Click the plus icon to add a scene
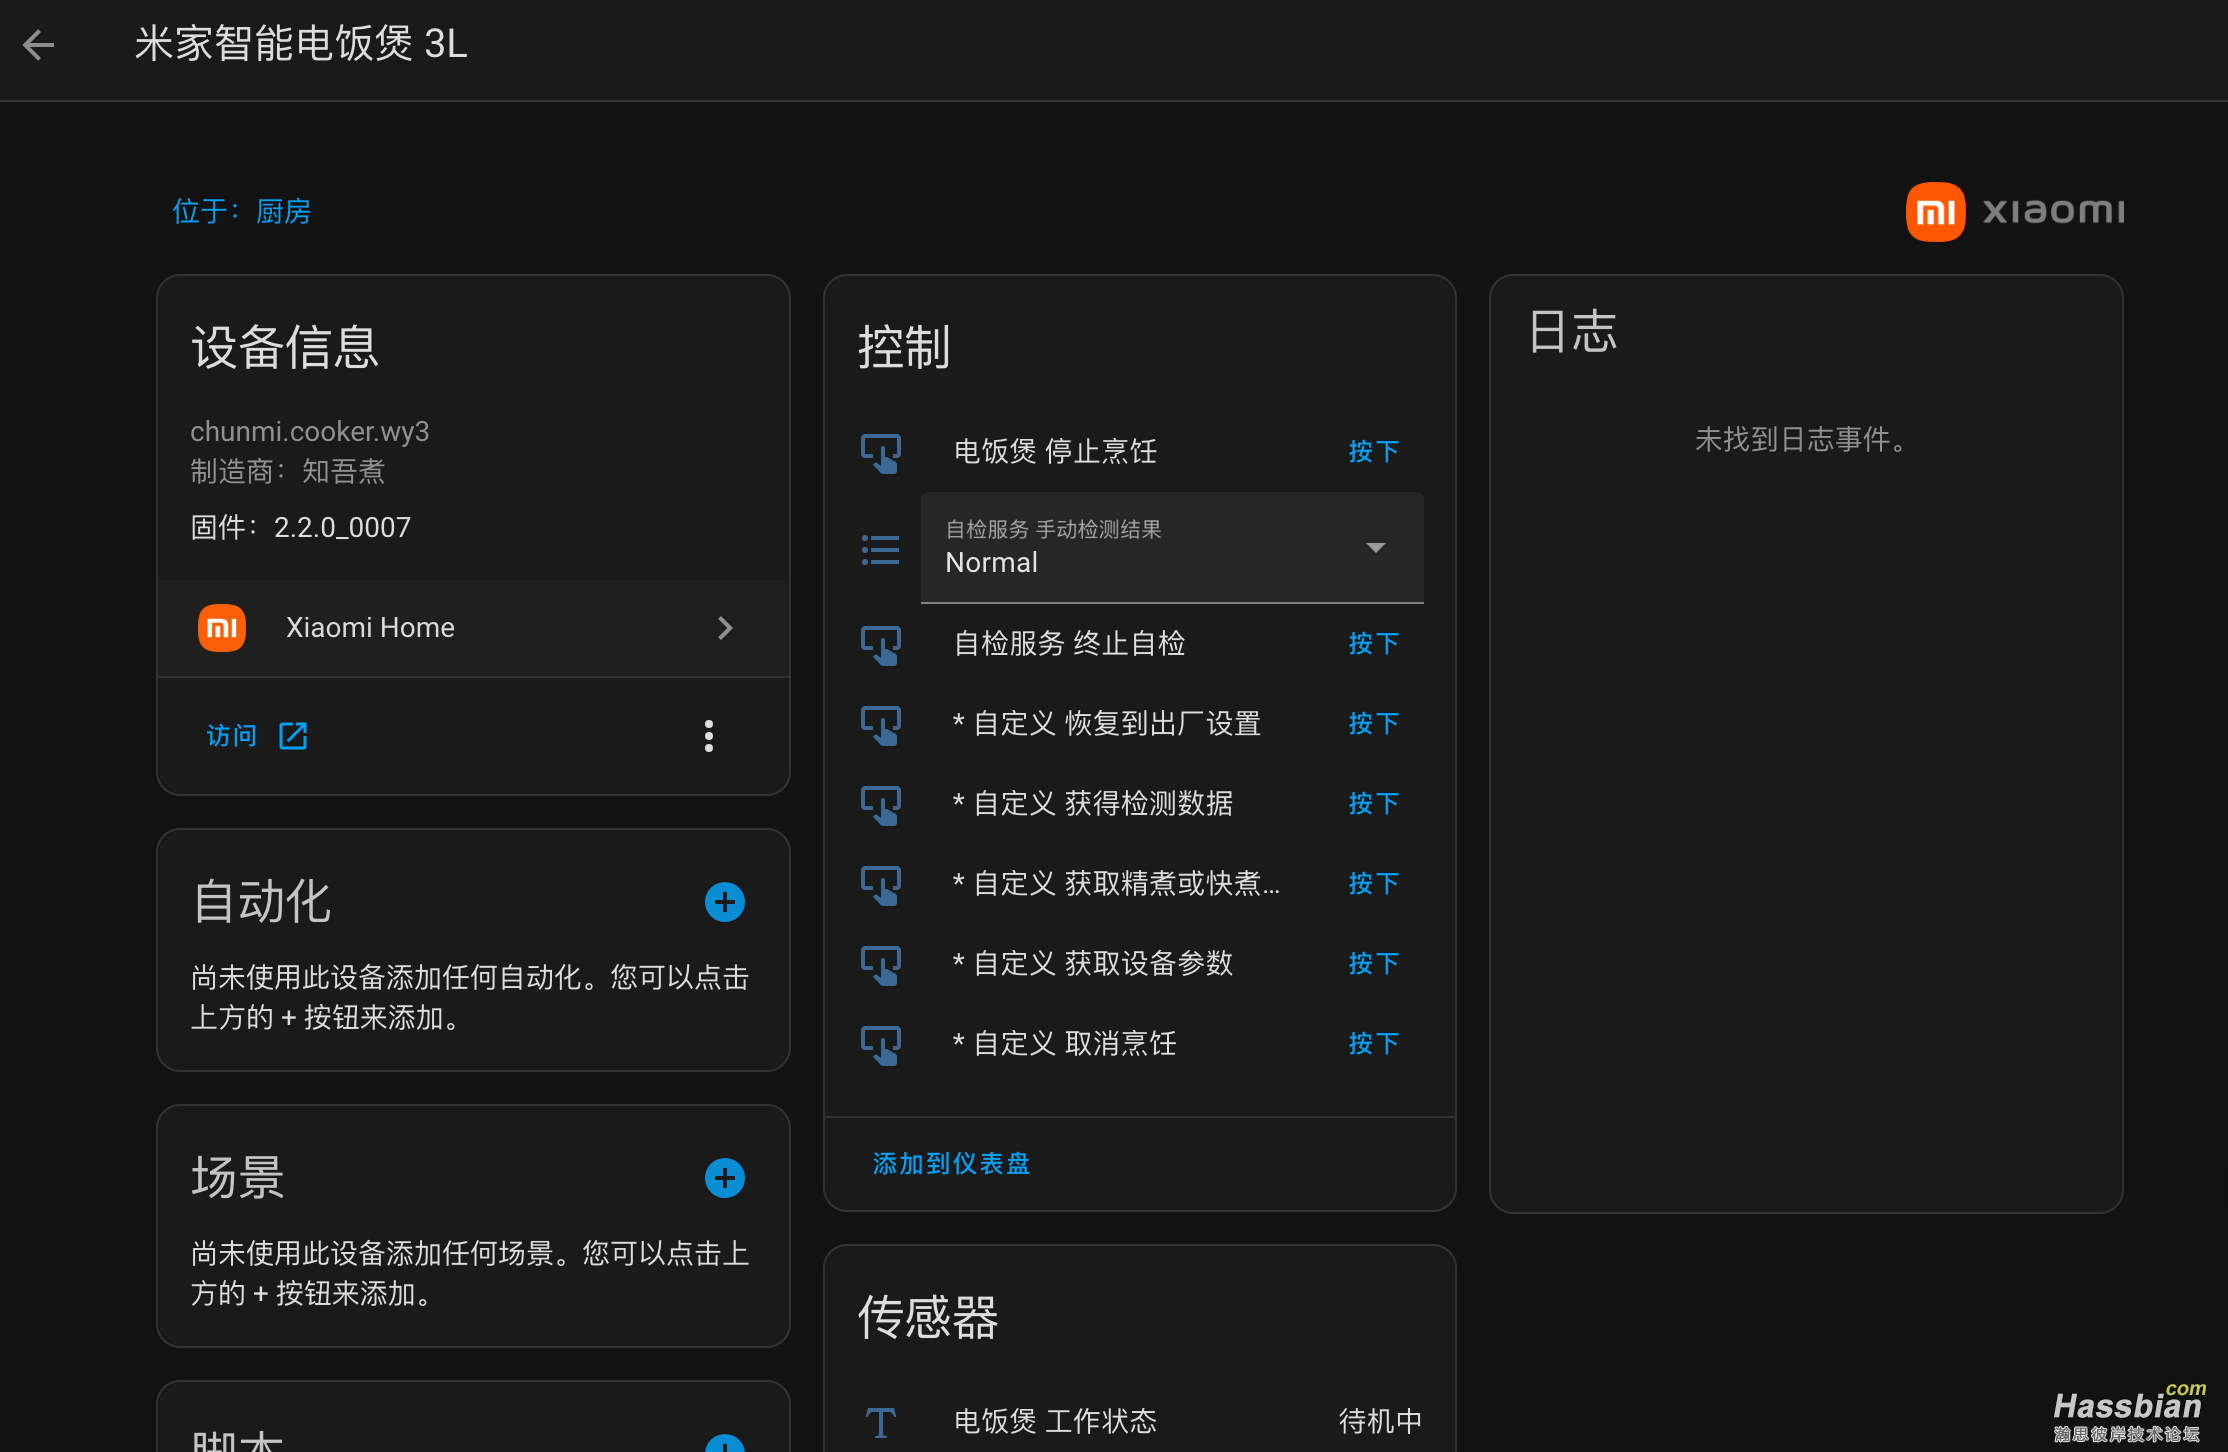The width and height of the screenshot is (2228, 1452). coord(725,1177)
